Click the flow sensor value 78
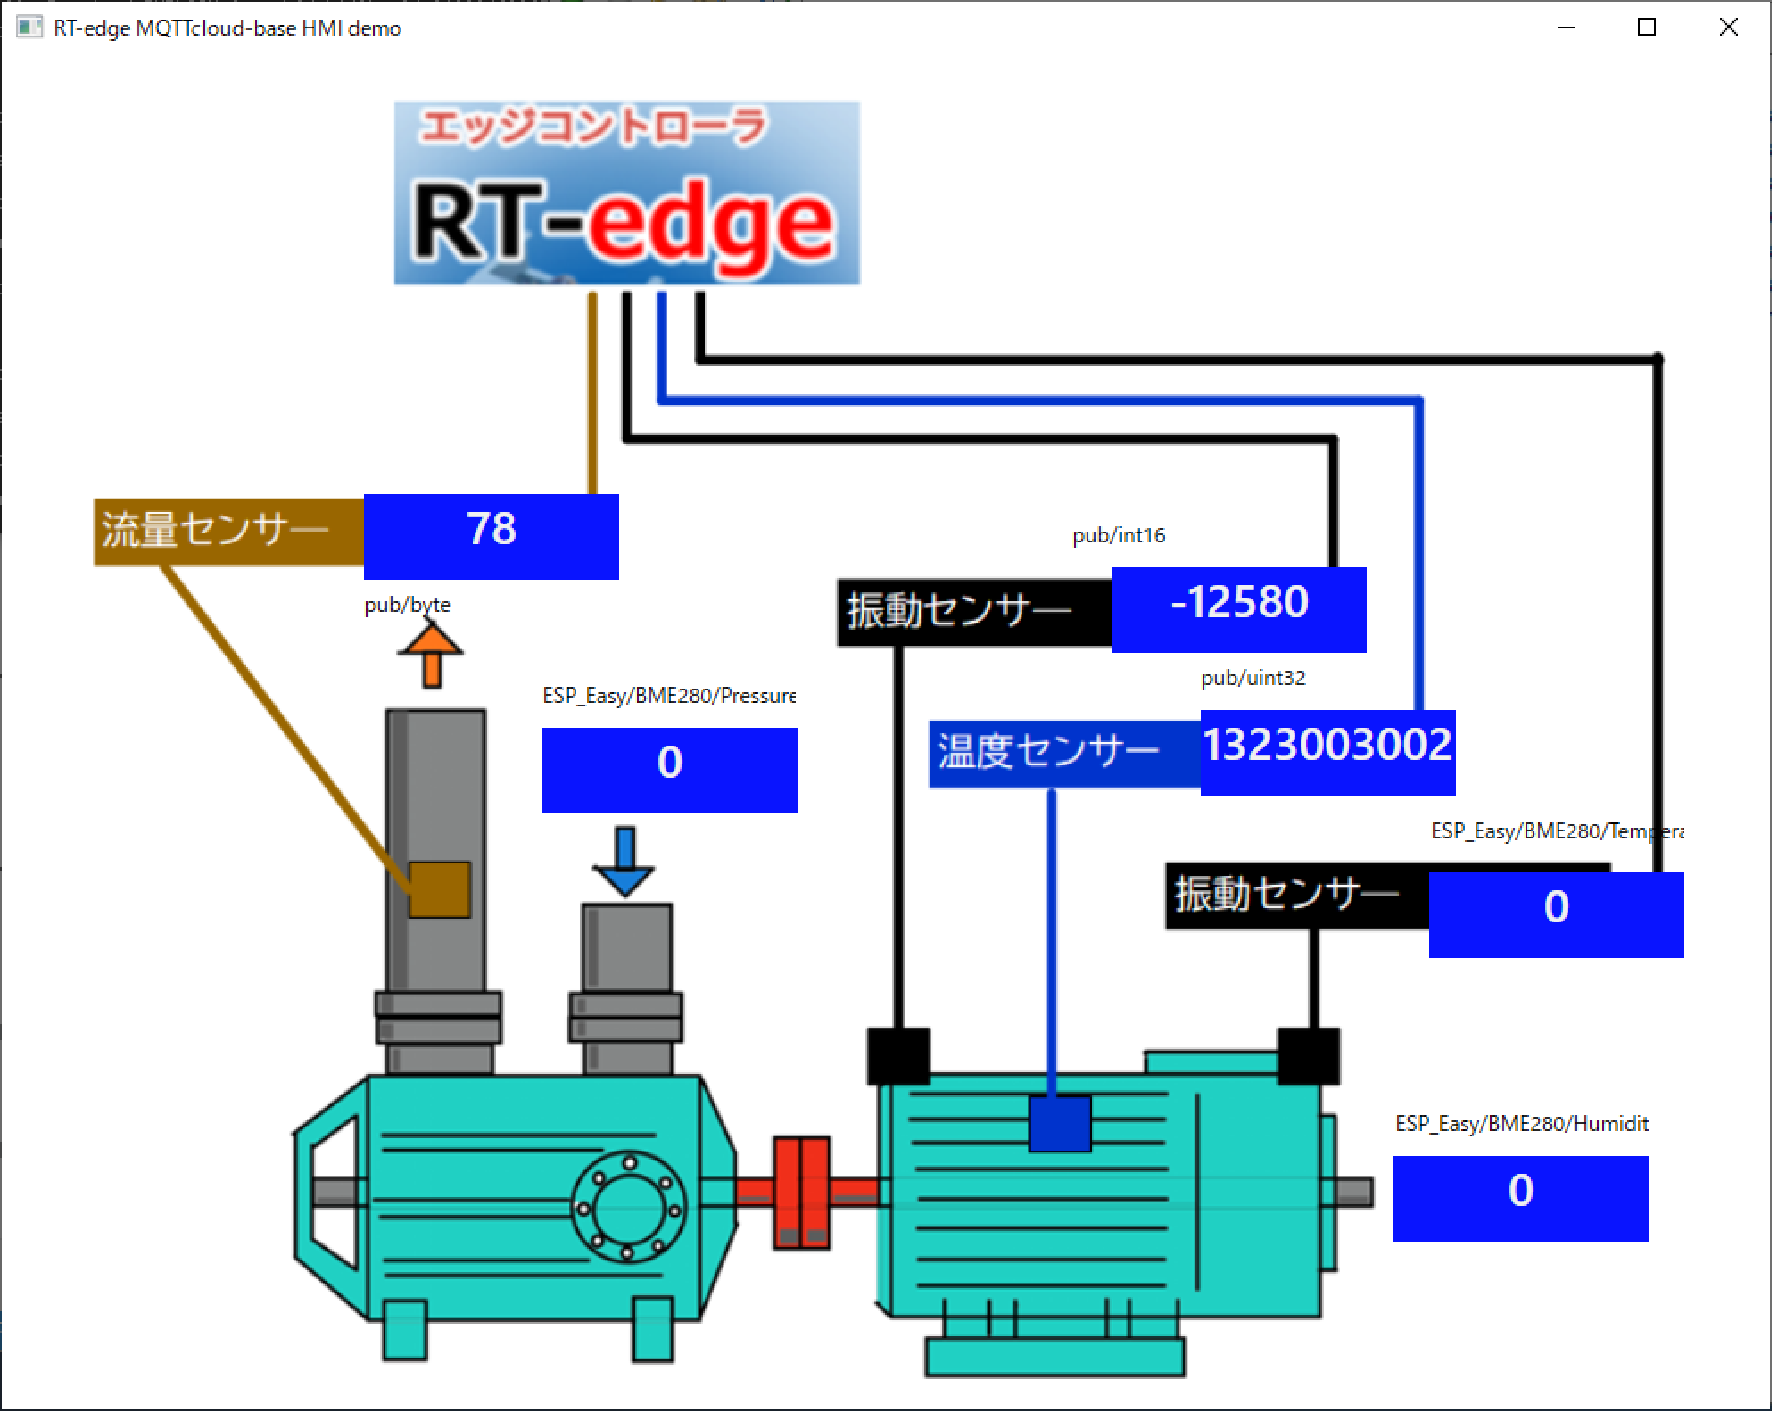 coord(491,536)
